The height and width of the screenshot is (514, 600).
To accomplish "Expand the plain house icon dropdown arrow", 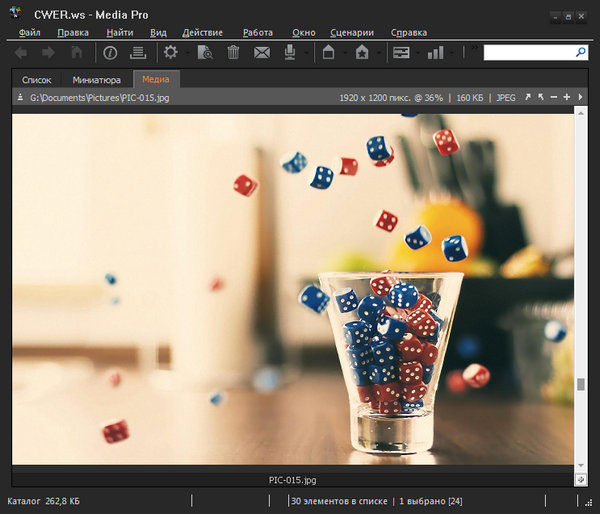I will (x=345, y=53).
